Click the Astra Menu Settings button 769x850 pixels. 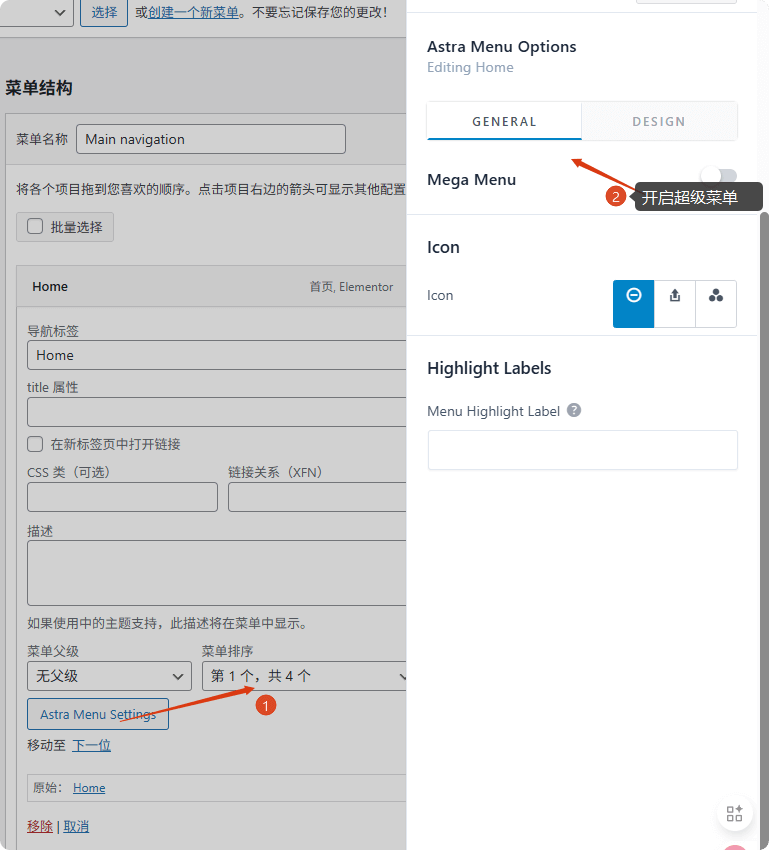click(98, 715)
